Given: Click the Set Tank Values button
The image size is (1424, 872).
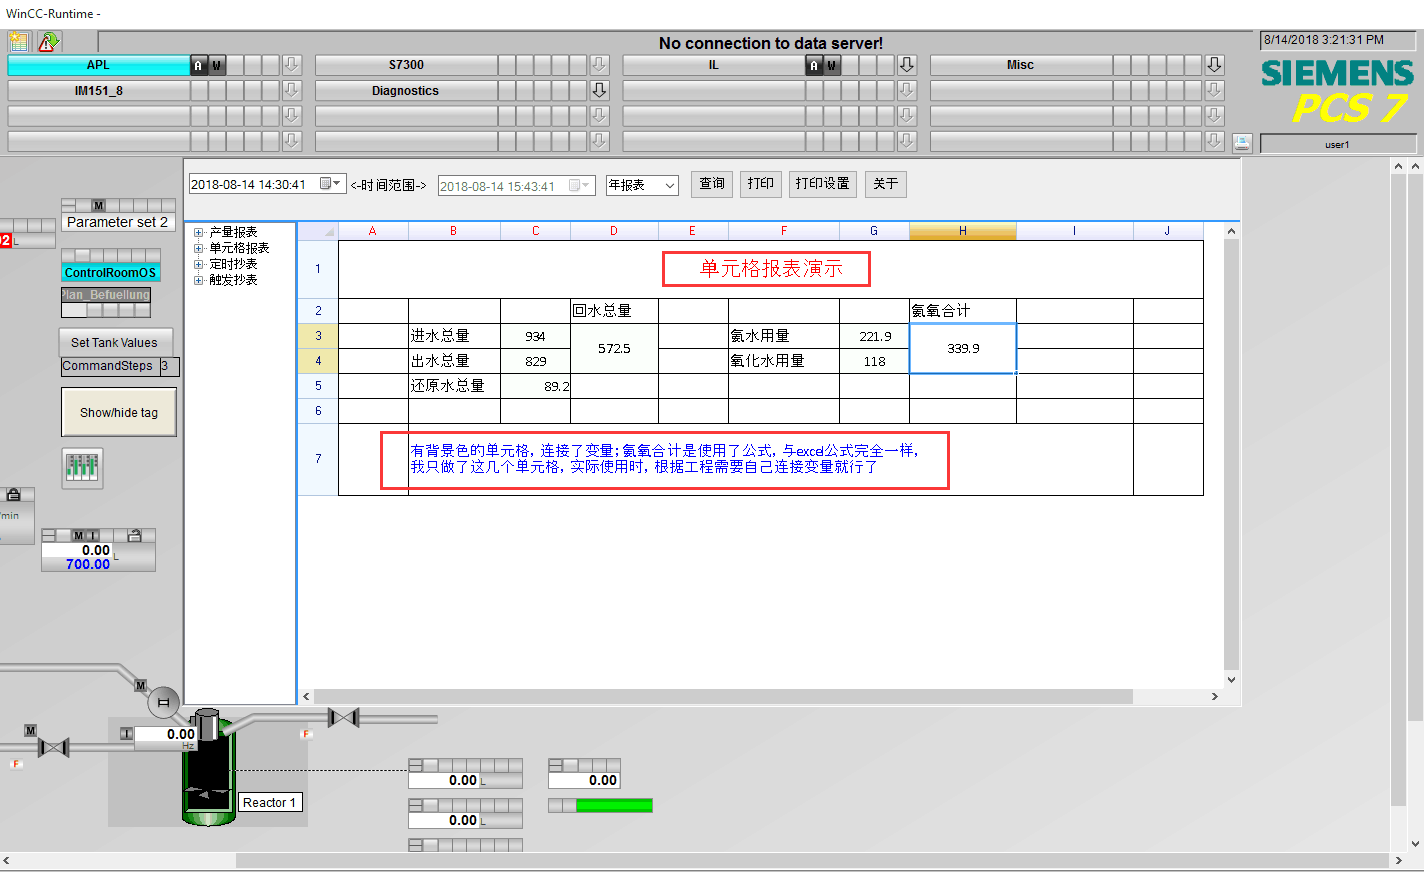Looking at the screenshot, I should (115, 342).
